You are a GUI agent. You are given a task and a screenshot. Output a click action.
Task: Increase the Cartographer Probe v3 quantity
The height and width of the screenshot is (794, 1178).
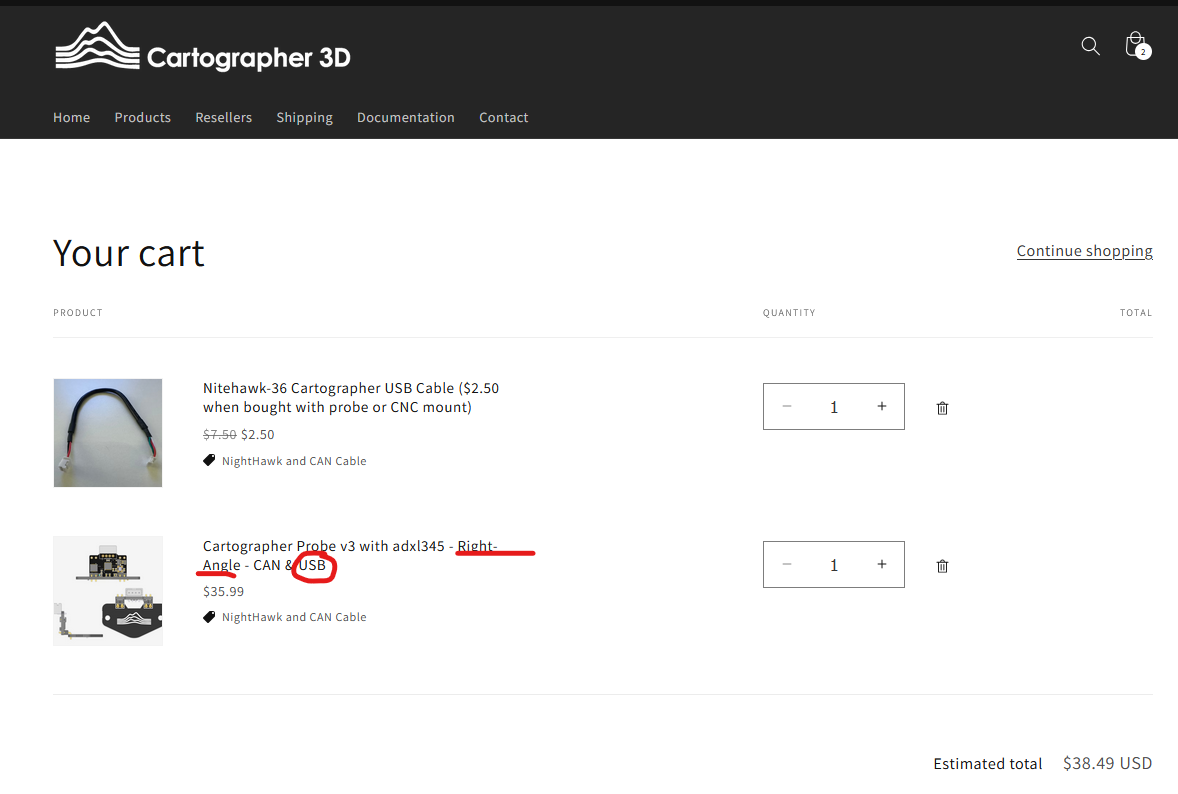[881, 564]
